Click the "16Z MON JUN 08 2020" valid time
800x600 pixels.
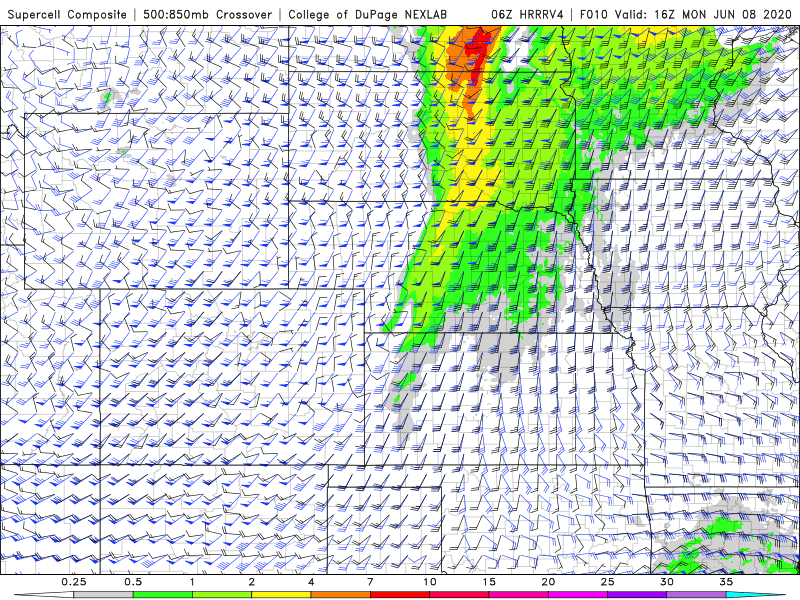(x=723, y=15)
